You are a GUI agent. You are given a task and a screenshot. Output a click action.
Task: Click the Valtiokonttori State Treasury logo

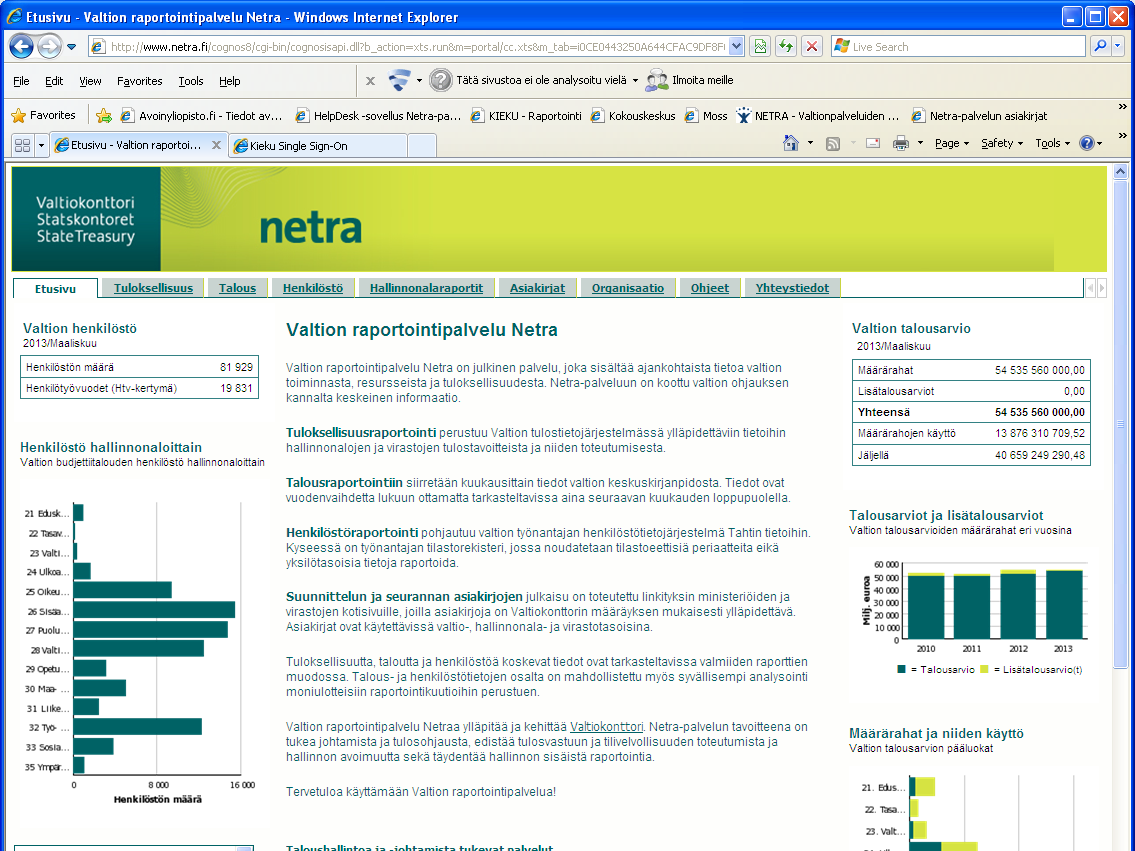point(86,219)
